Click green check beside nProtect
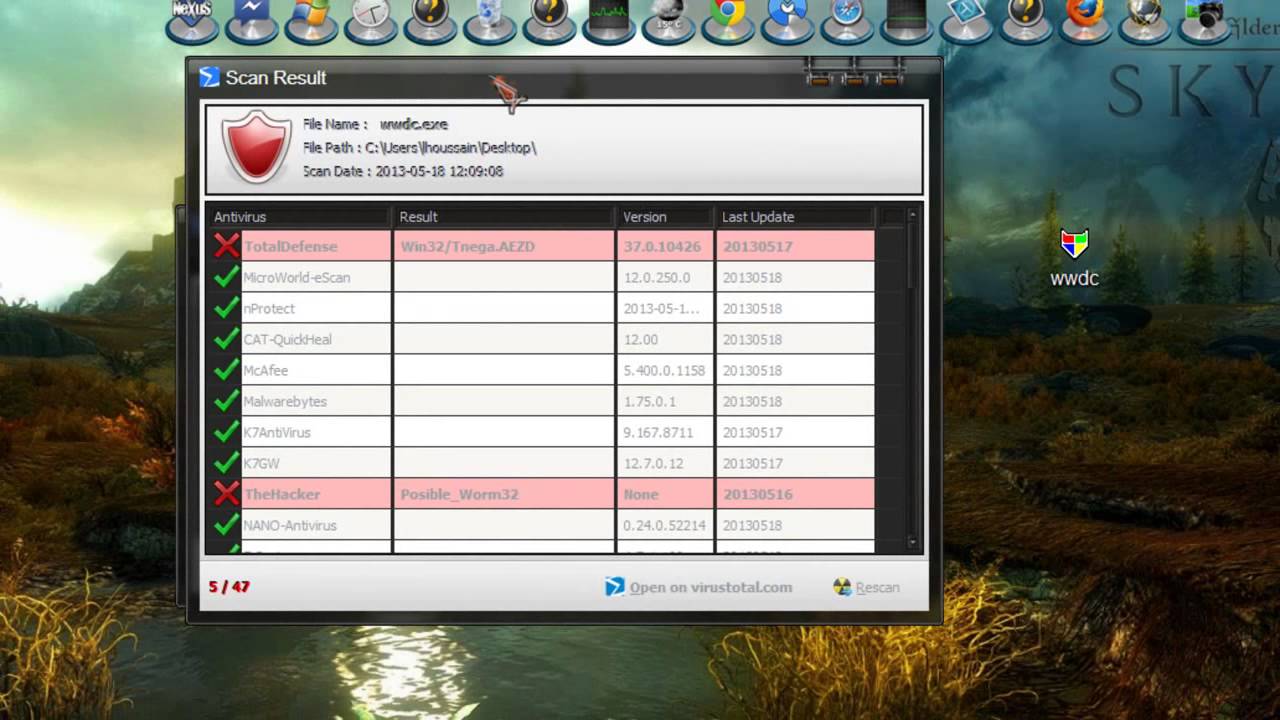 click(227, 307)
